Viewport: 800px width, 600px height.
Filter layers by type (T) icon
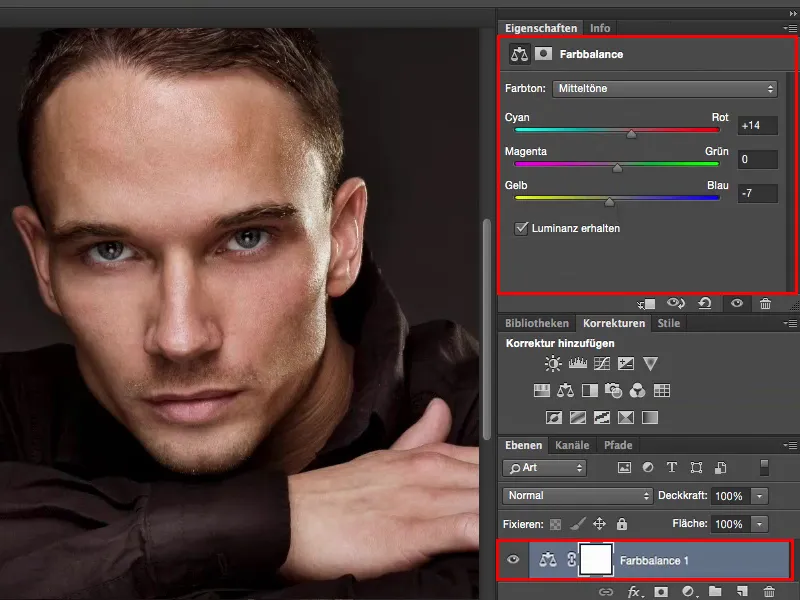click(x=672, y=467)
